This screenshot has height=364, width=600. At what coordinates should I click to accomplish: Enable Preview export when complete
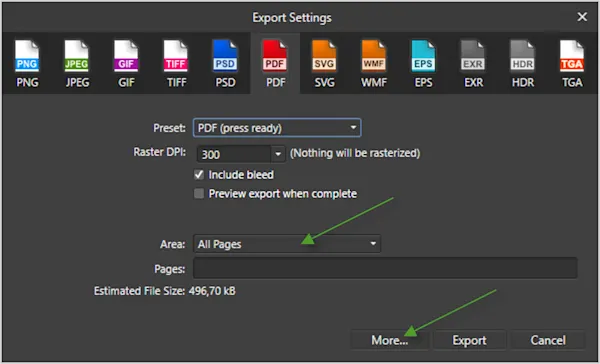[199, 194]
